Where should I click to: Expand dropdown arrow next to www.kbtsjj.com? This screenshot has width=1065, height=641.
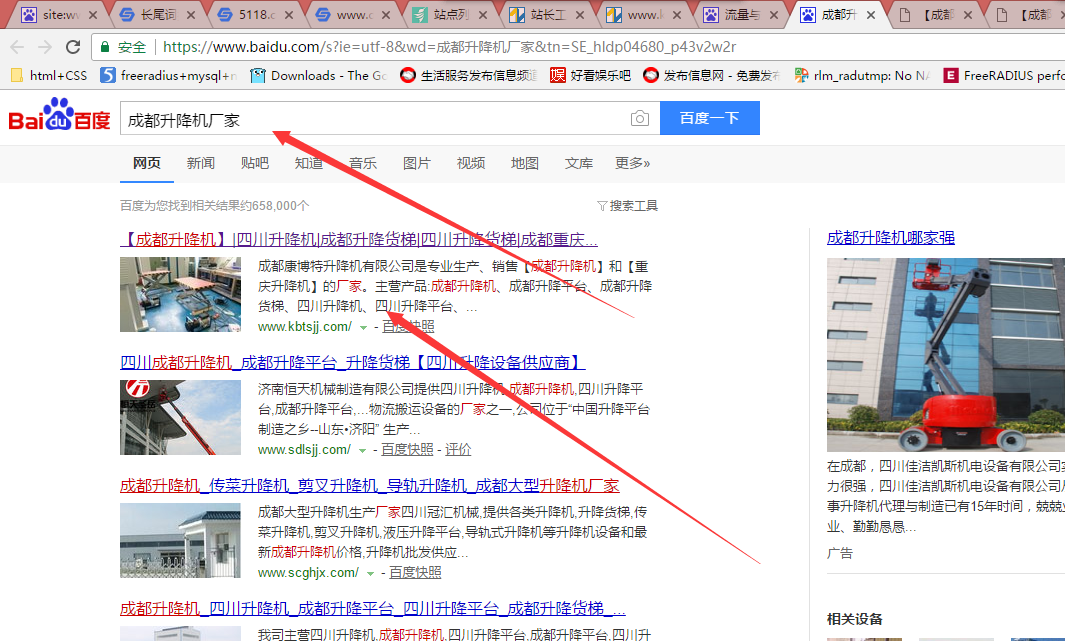(x=363, y=328)
